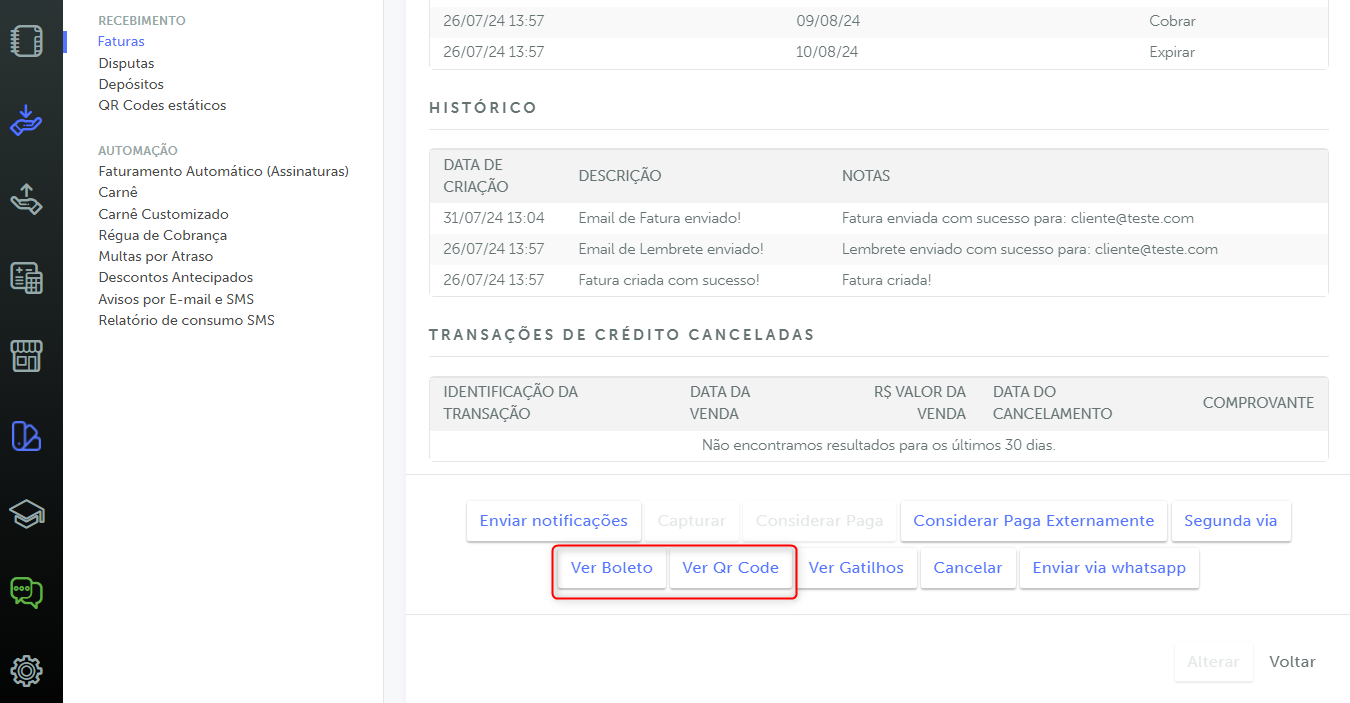Screen dimensions: 1350x703
Task: Click Voltar to go back
Action: click(x=1292, y=662)
